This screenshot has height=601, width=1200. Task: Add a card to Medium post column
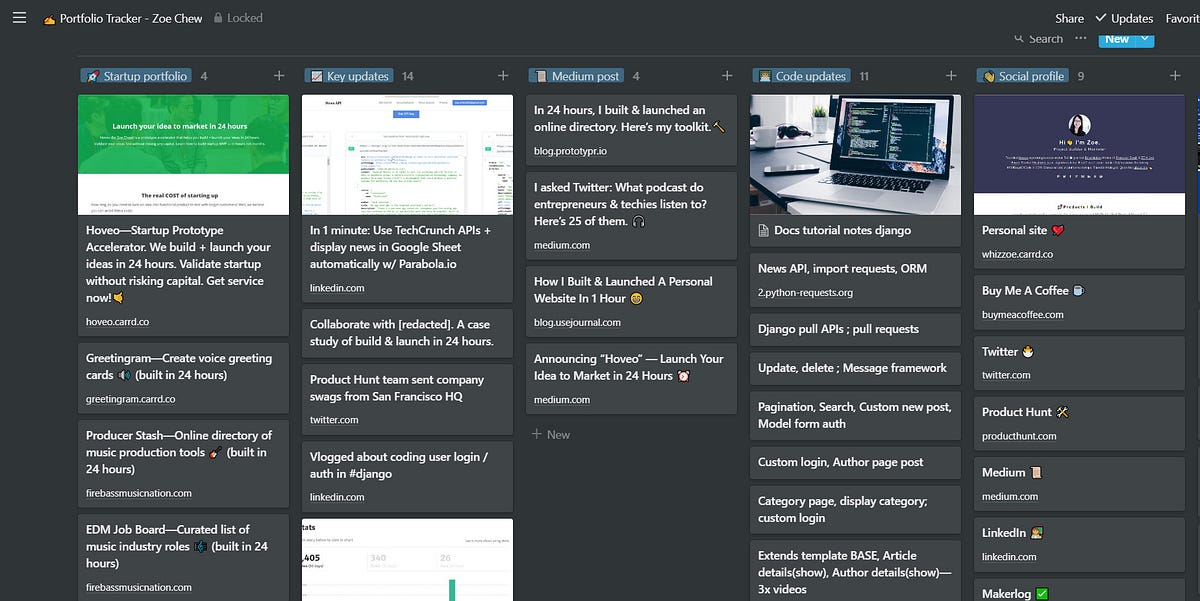pos(727,76)
